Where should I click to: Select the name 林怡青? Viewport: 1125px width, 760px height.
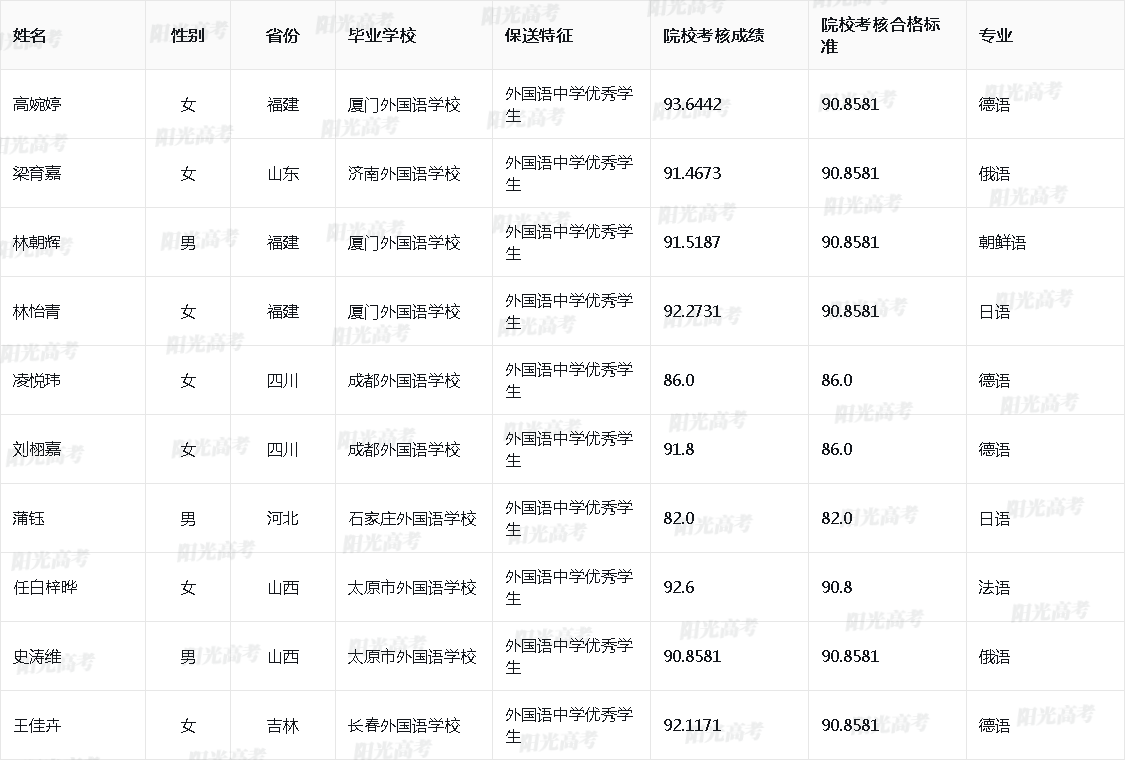37,311
